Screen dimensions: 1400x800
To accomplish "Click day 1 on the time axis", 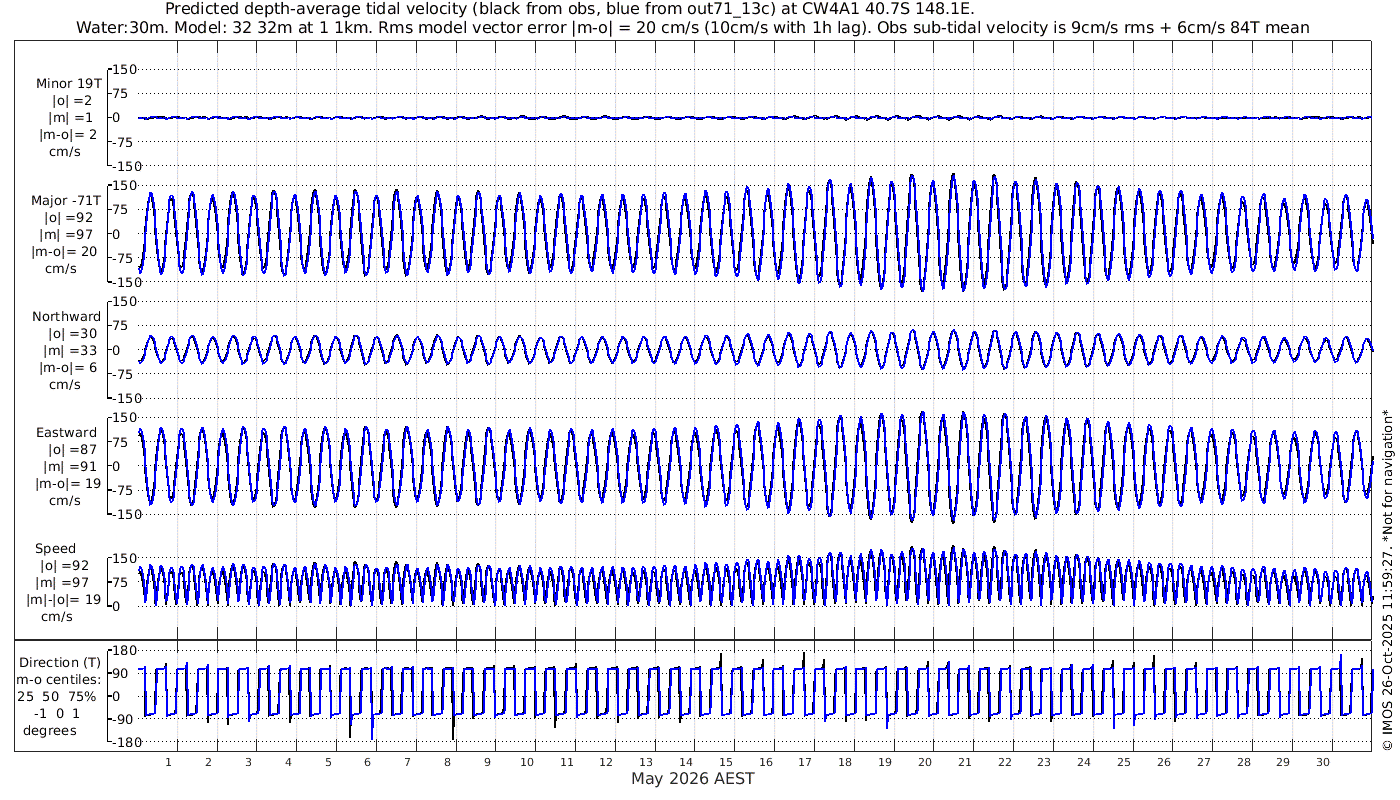I will [169, 762].
